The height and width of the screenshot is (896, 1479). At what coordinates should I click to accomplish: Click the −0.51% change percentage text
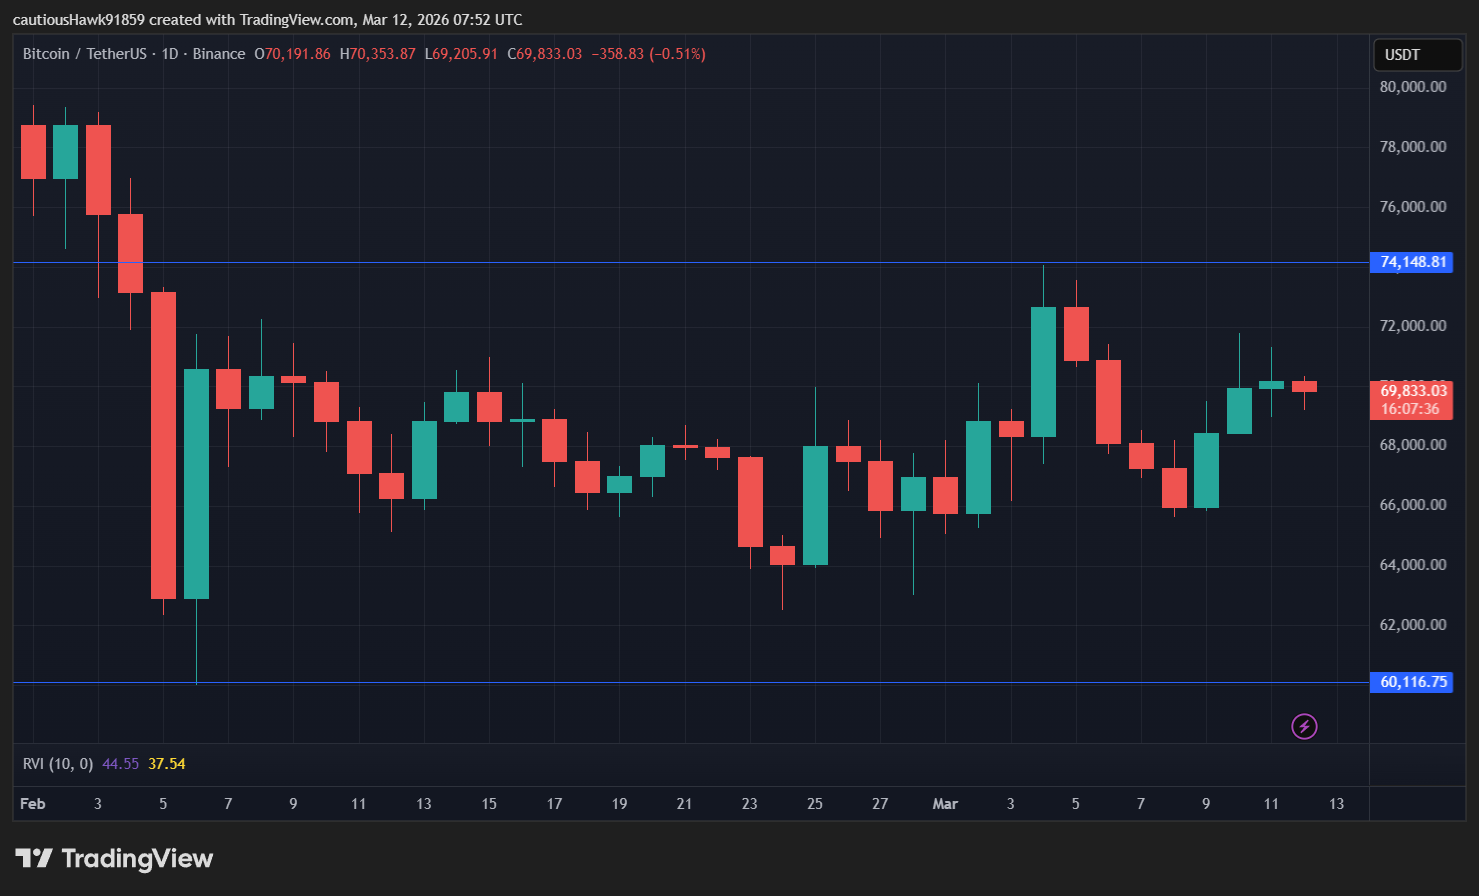point(676,54)
